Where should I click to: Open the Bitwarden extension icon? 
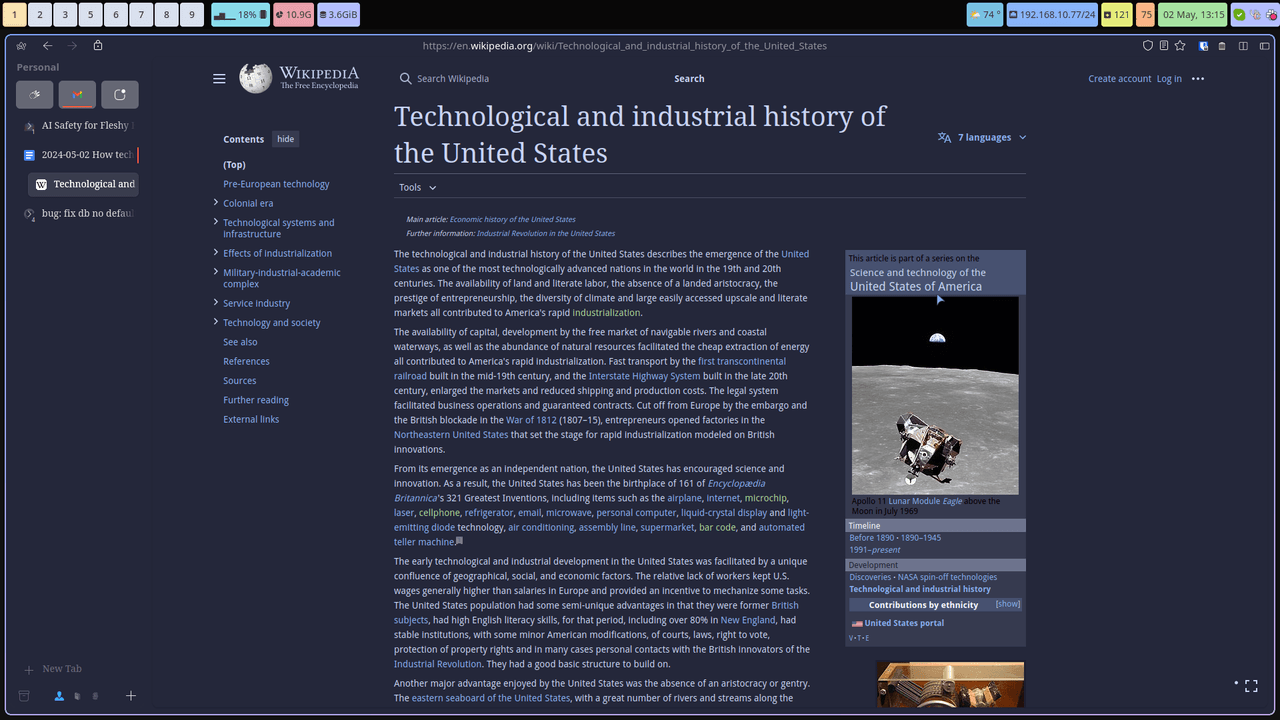click(x=1204, y=45)
